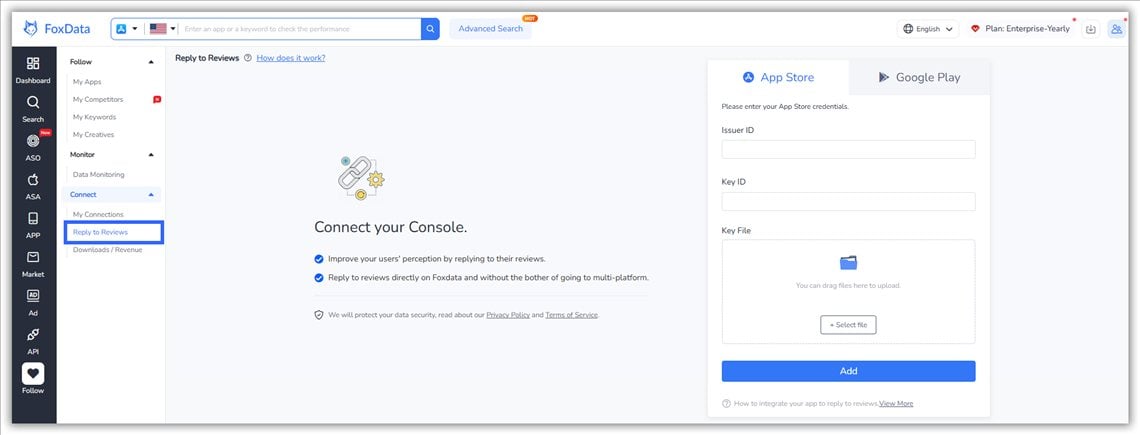The width and height of the screenshot is (1140, 435).
Task: Focus the Key ID input field
Action: click(x=848, y=201)
